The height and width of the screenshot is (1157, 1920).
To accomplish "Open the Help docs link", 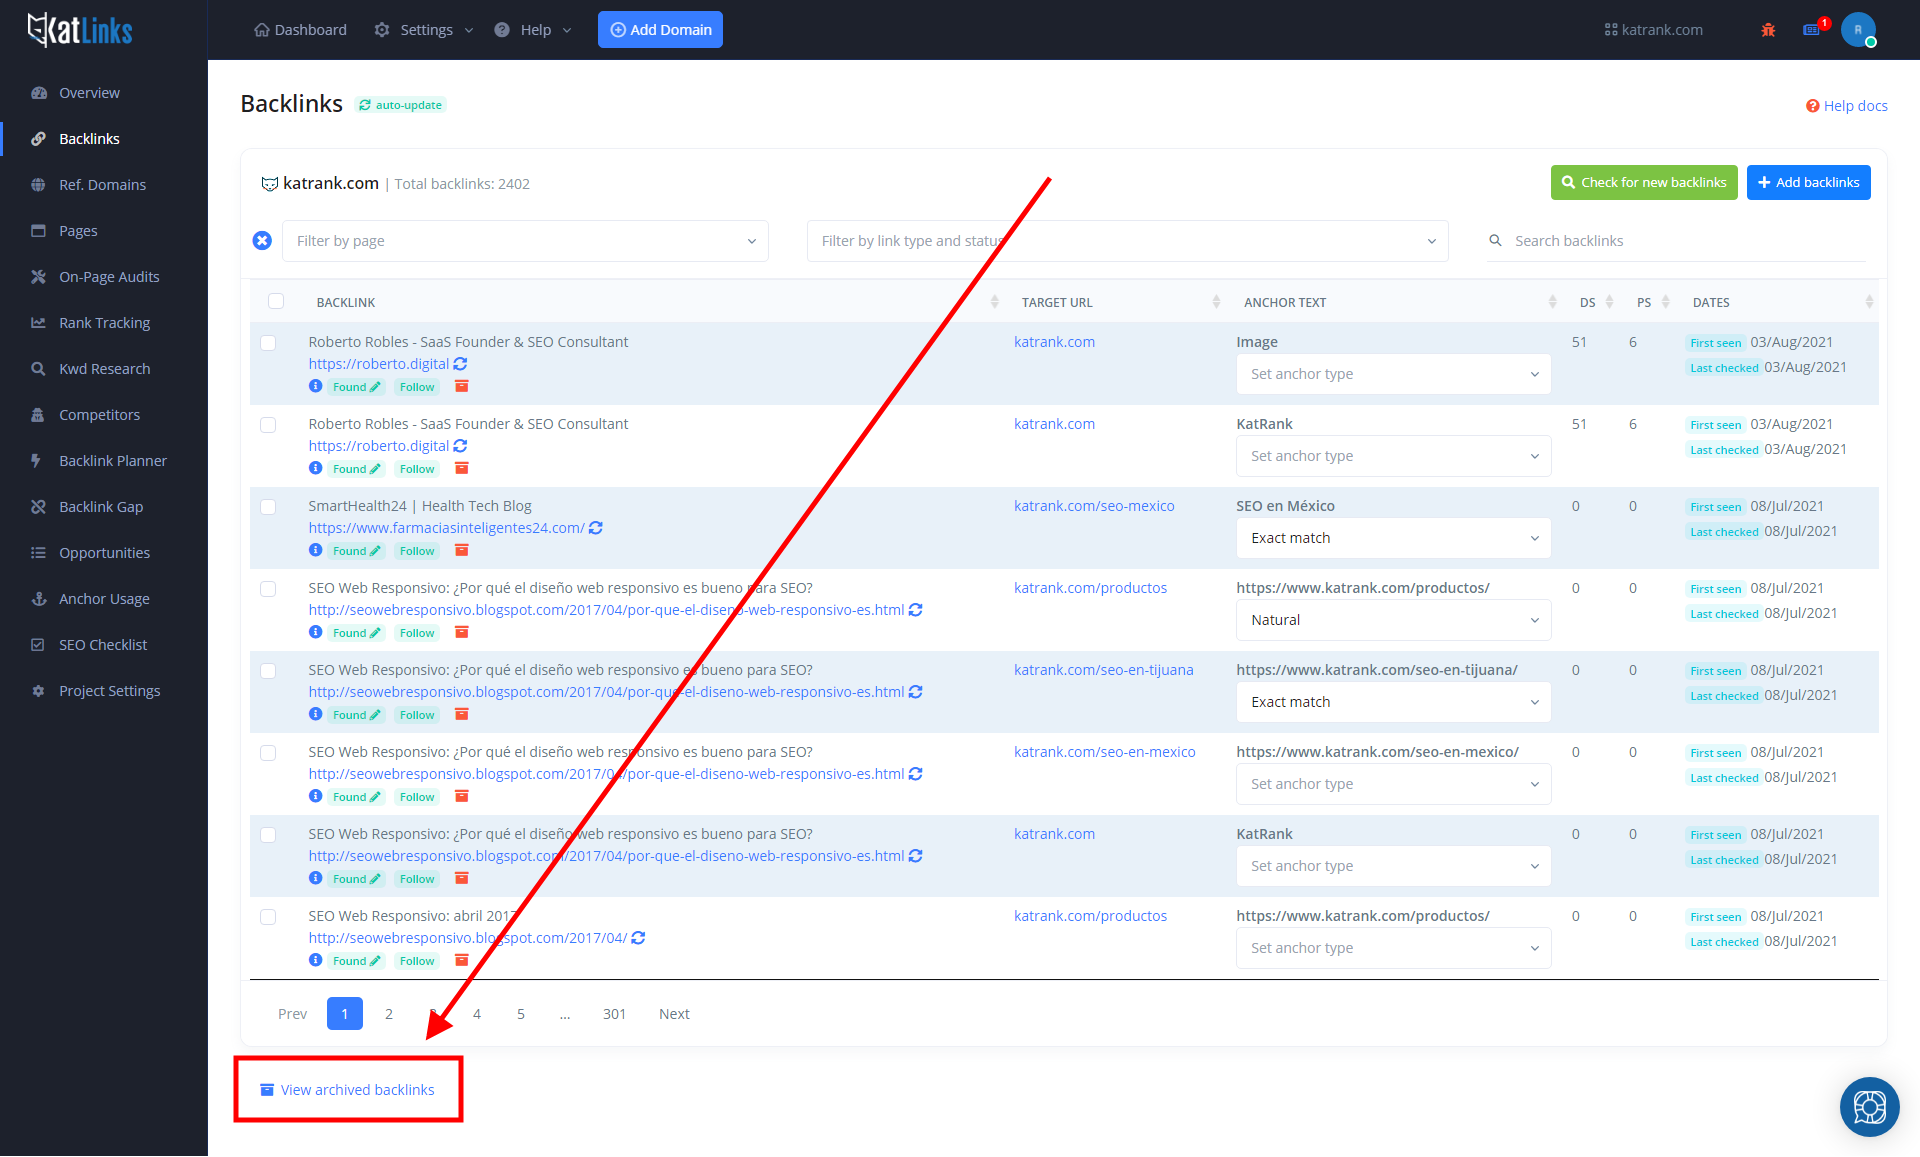I will tap(1846, 106).
